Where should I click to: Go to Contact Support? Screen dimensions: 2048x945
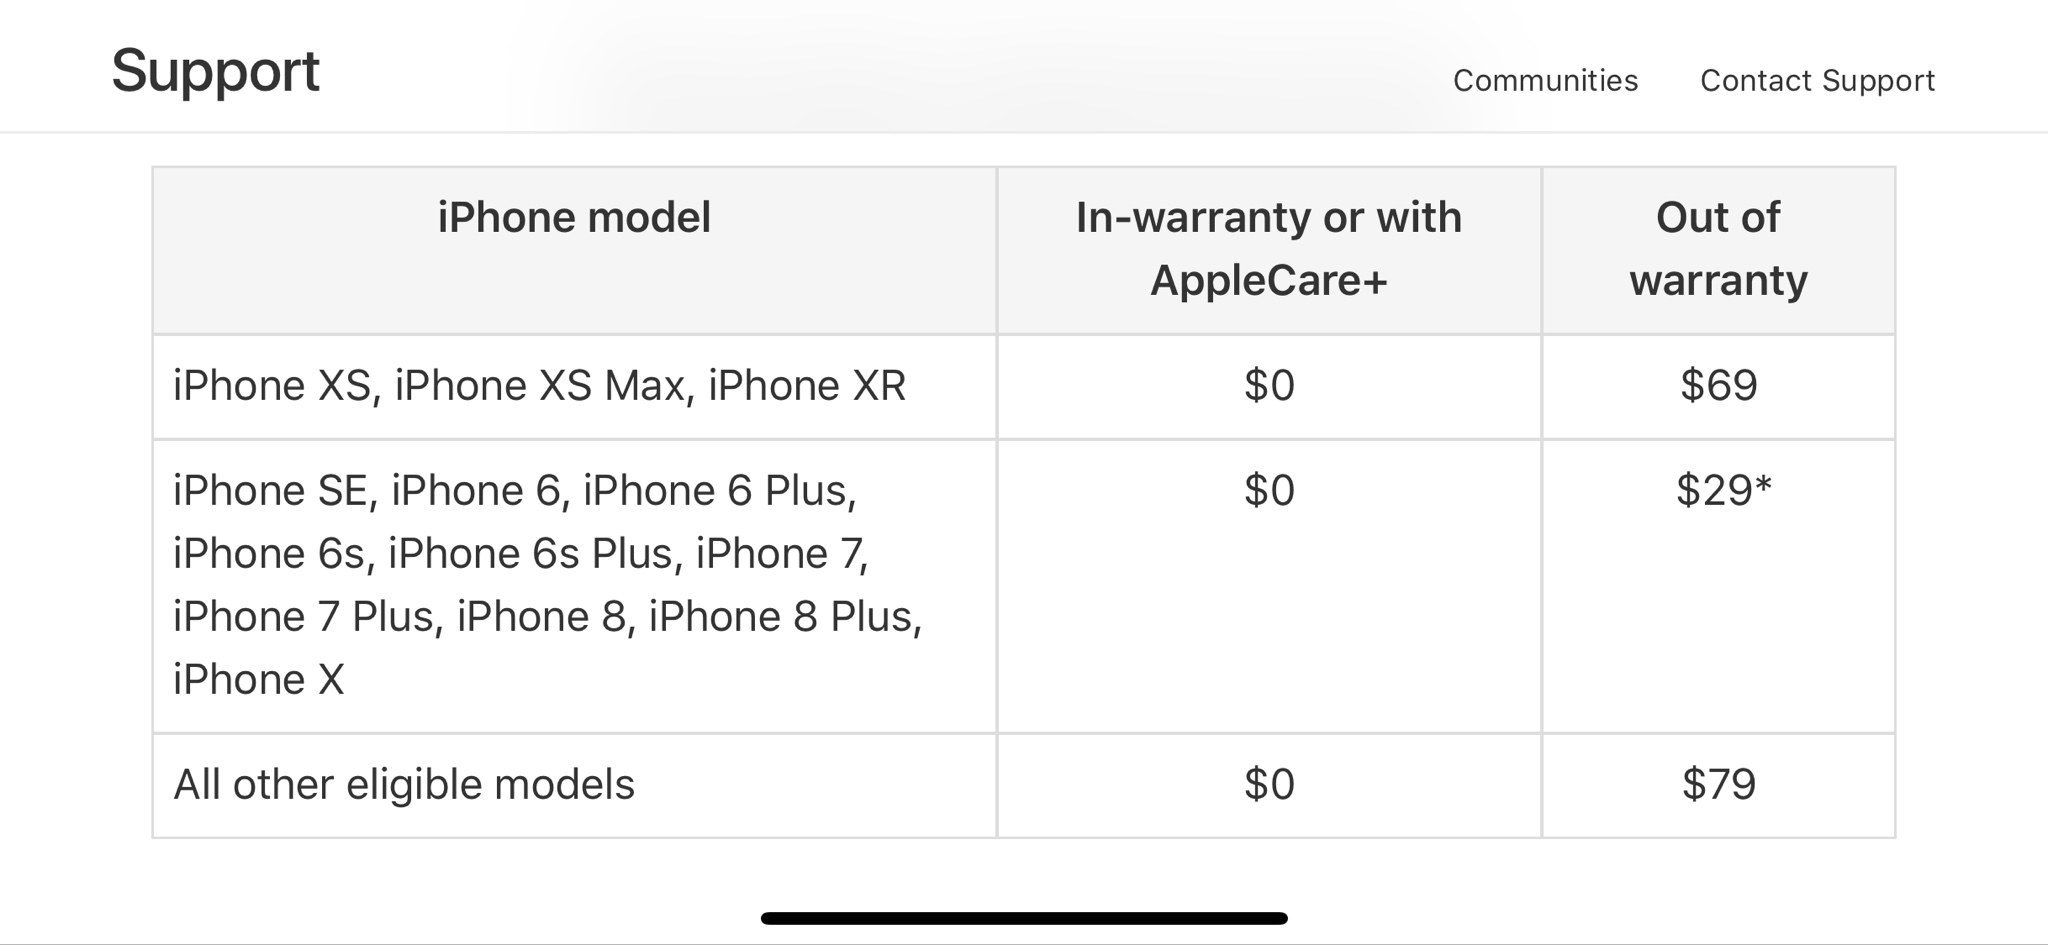pos(1817,80)
